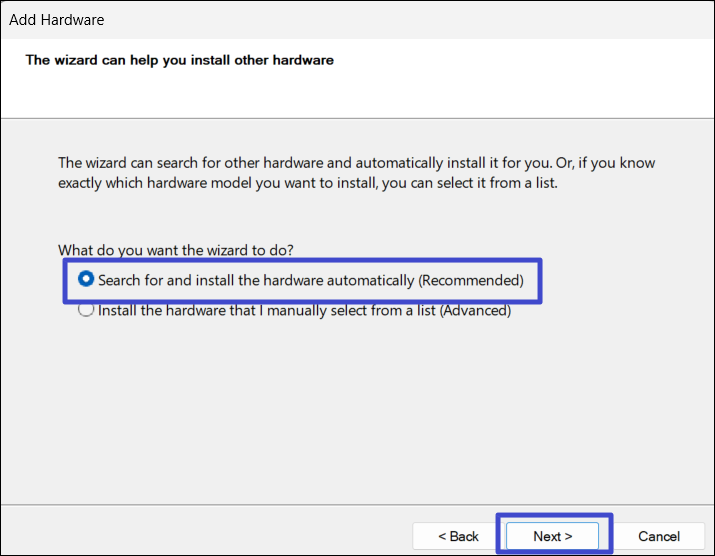
Task: Click the filled radio circle beside "Search for"
Action: click(86, 280)
